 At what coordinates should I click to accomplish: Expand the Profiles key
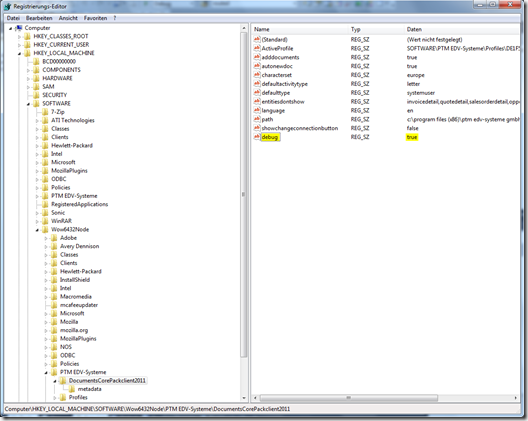pos(55,398)
